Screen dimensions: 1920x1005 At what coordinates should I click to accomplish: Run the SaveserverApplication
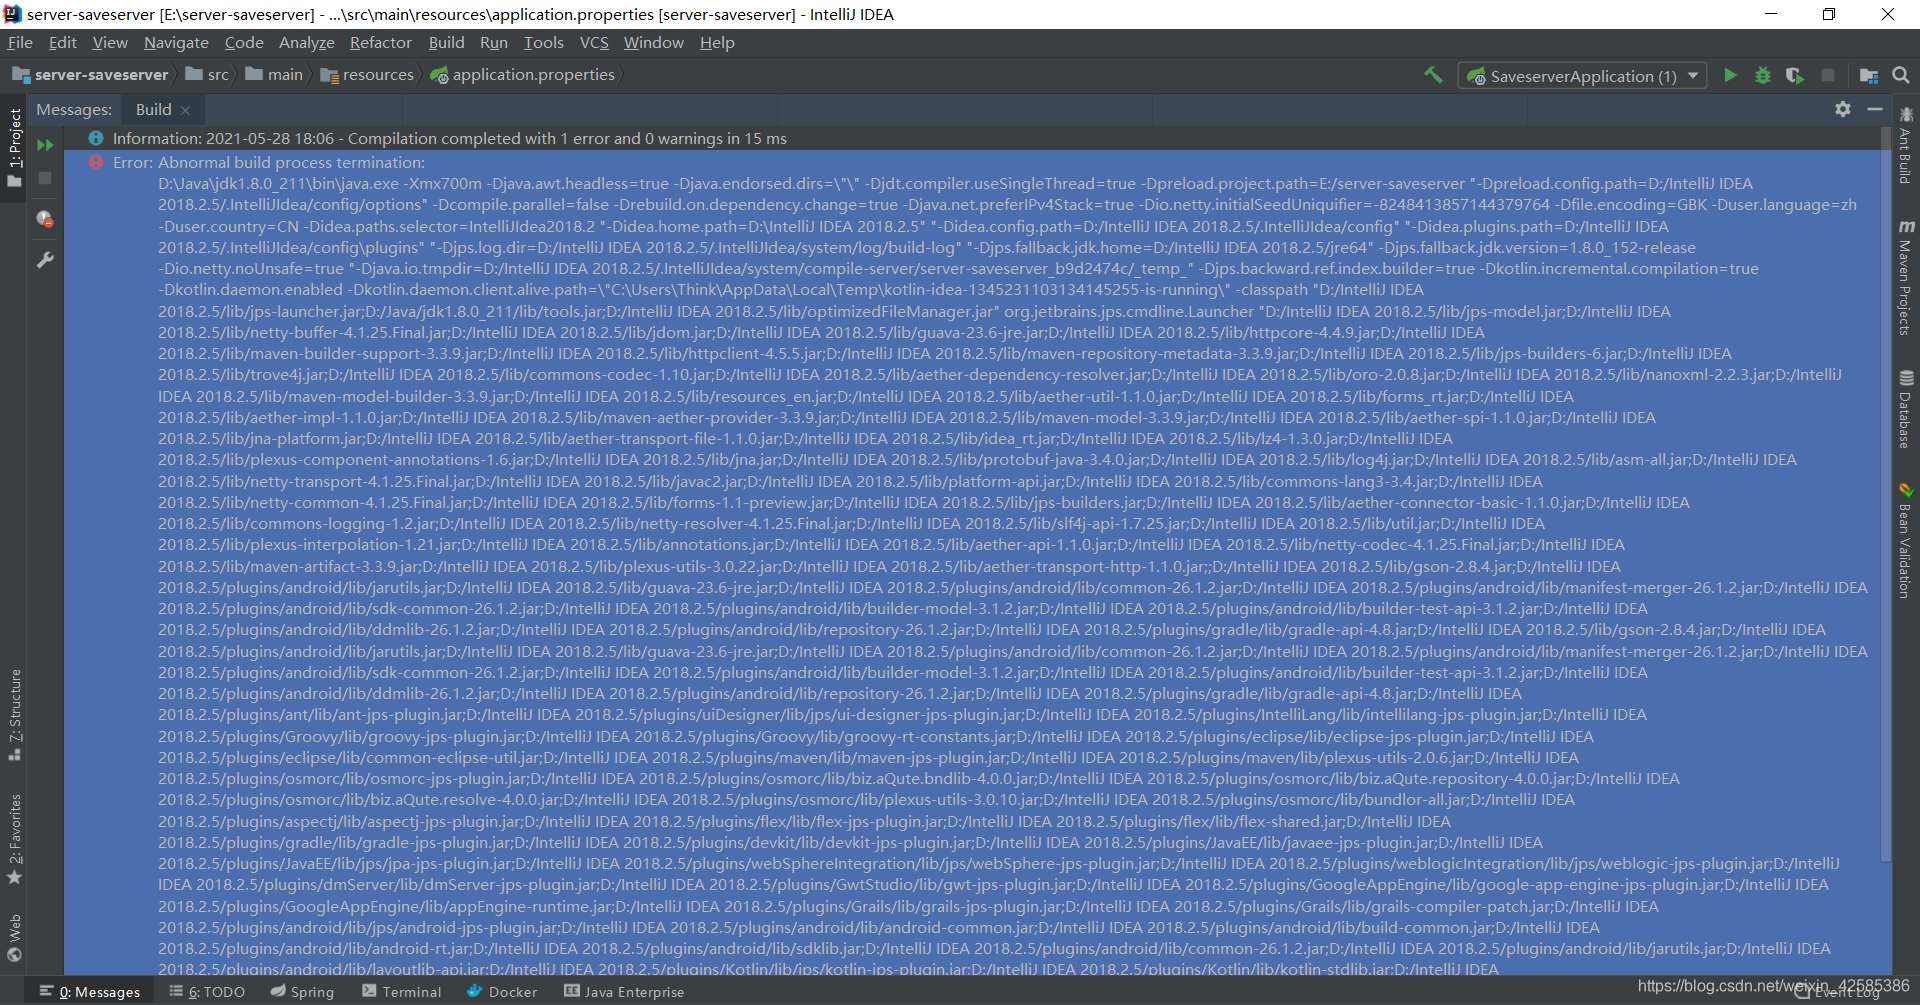click(x=1731, y=75)
